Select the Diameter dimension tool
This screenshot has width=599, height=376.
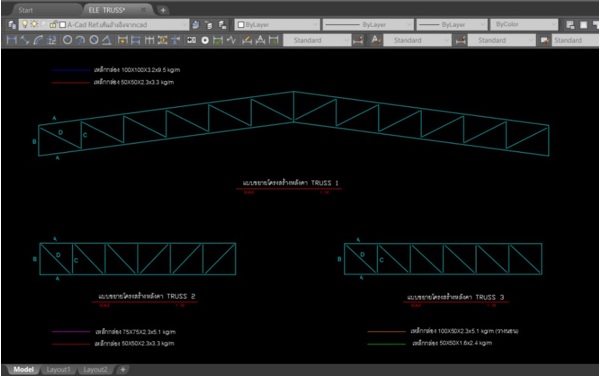pyautogui.click(x=94, y=40)
